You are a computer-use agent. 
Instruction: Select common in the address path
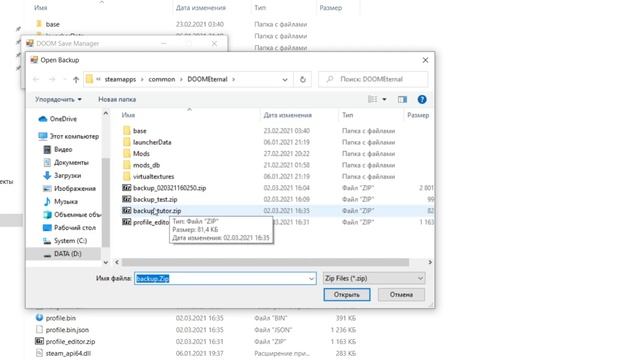tap(162, 79)
